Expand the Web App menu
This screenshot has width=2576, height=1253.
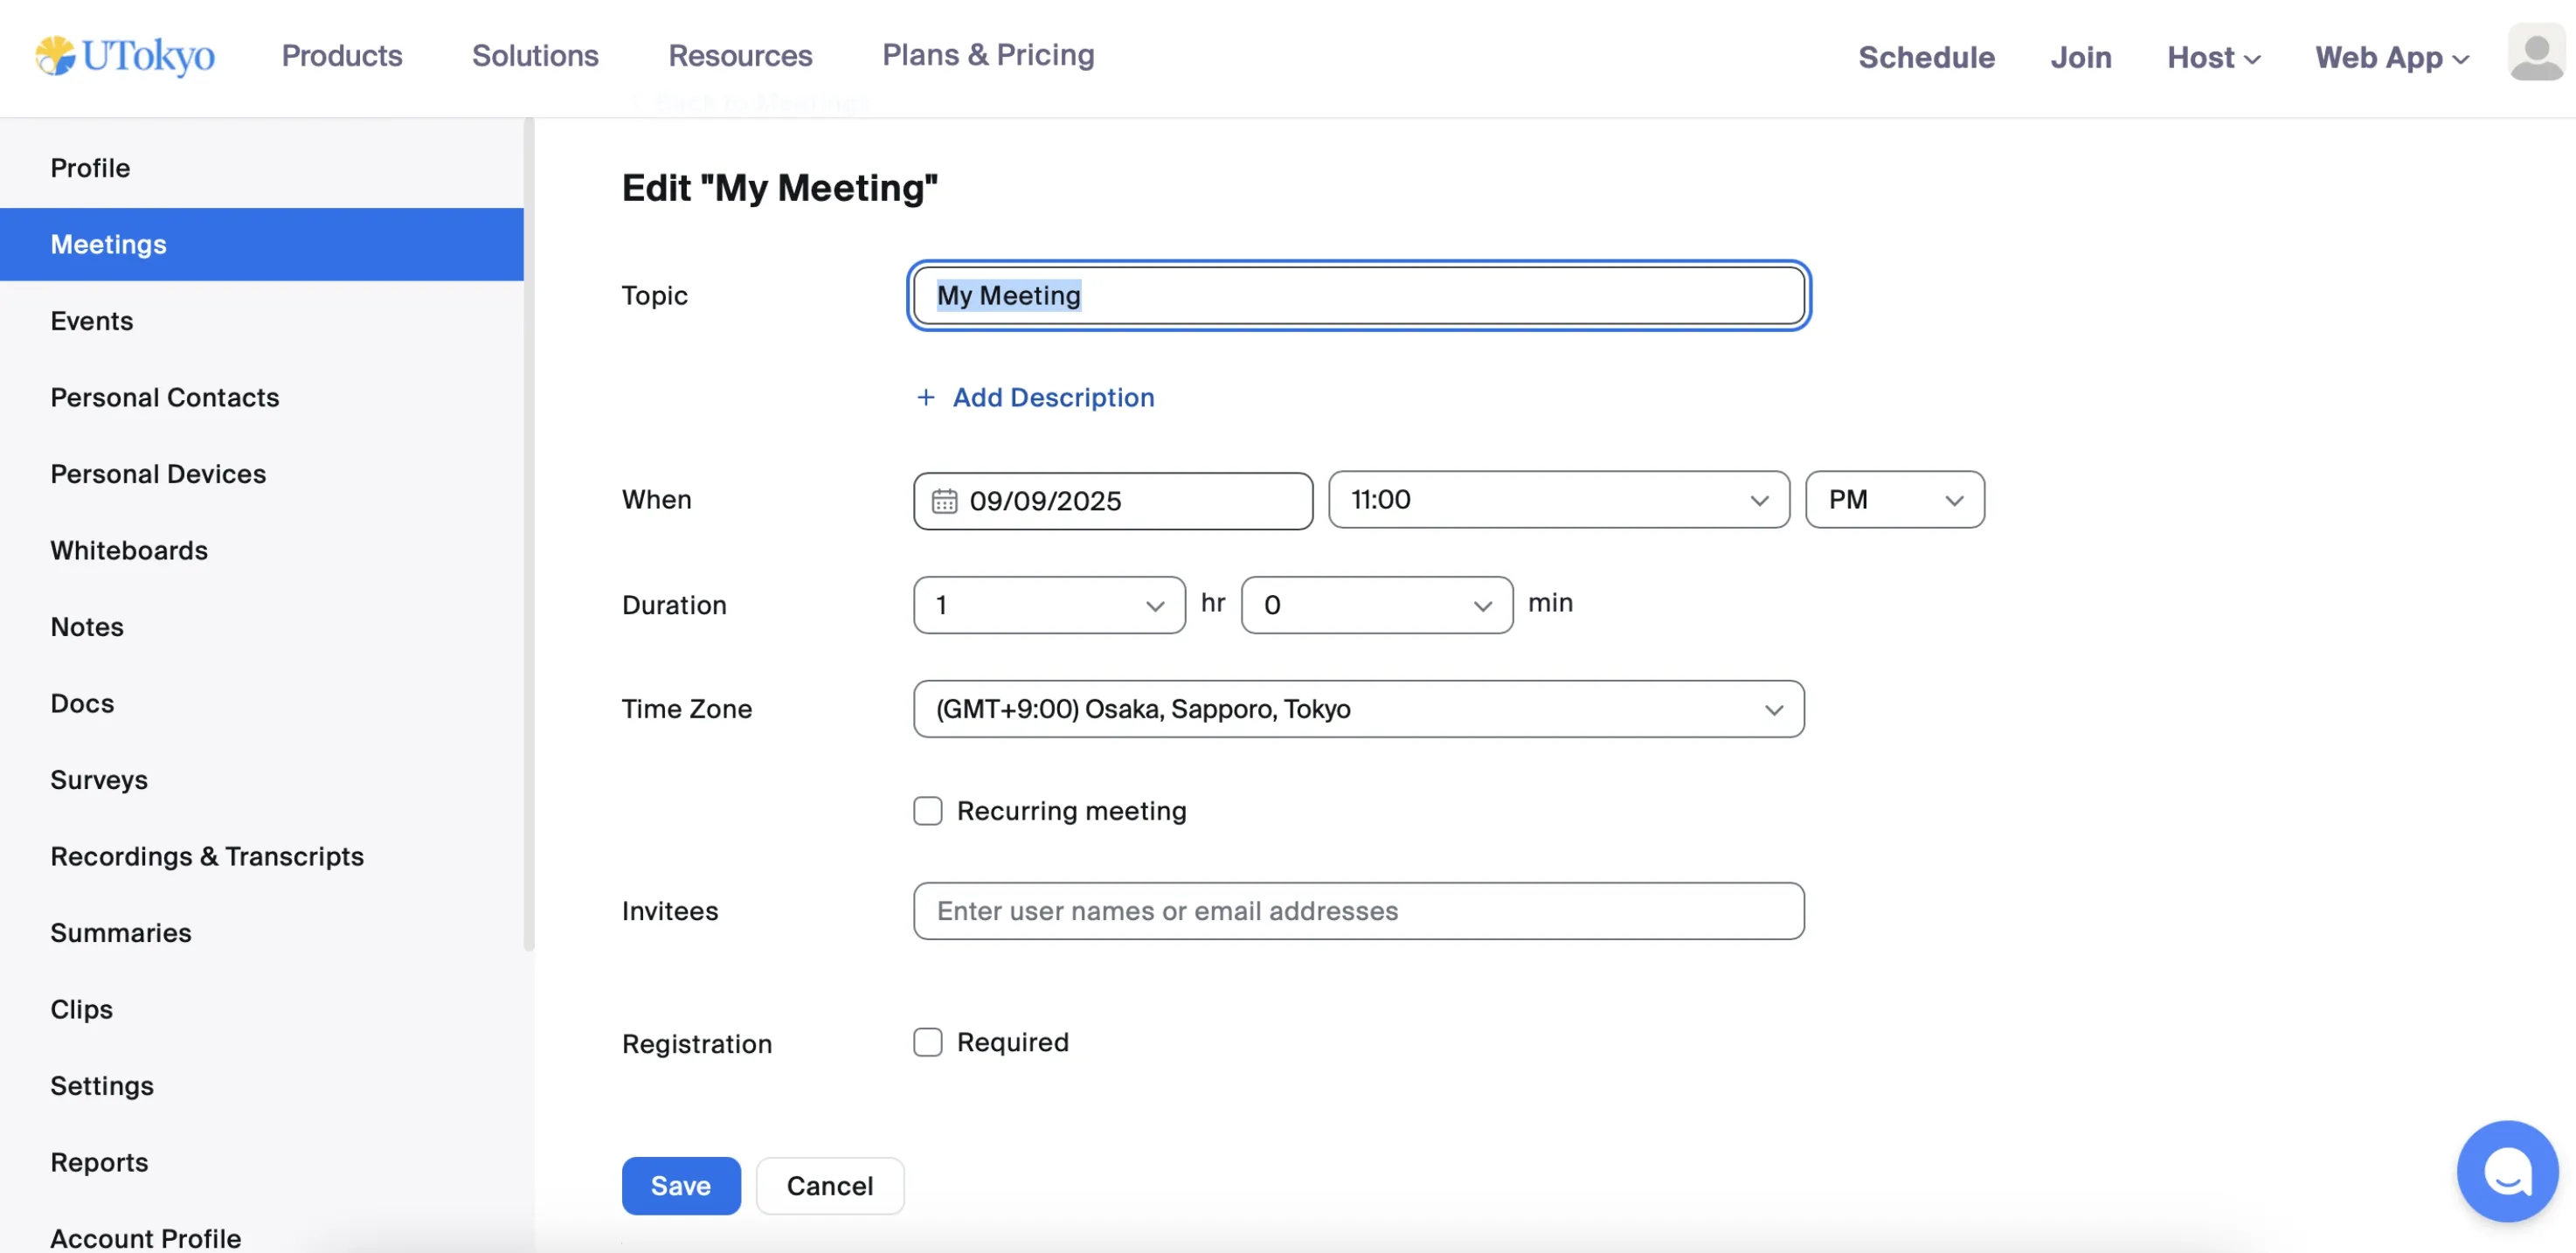[x=2391, y=57]
